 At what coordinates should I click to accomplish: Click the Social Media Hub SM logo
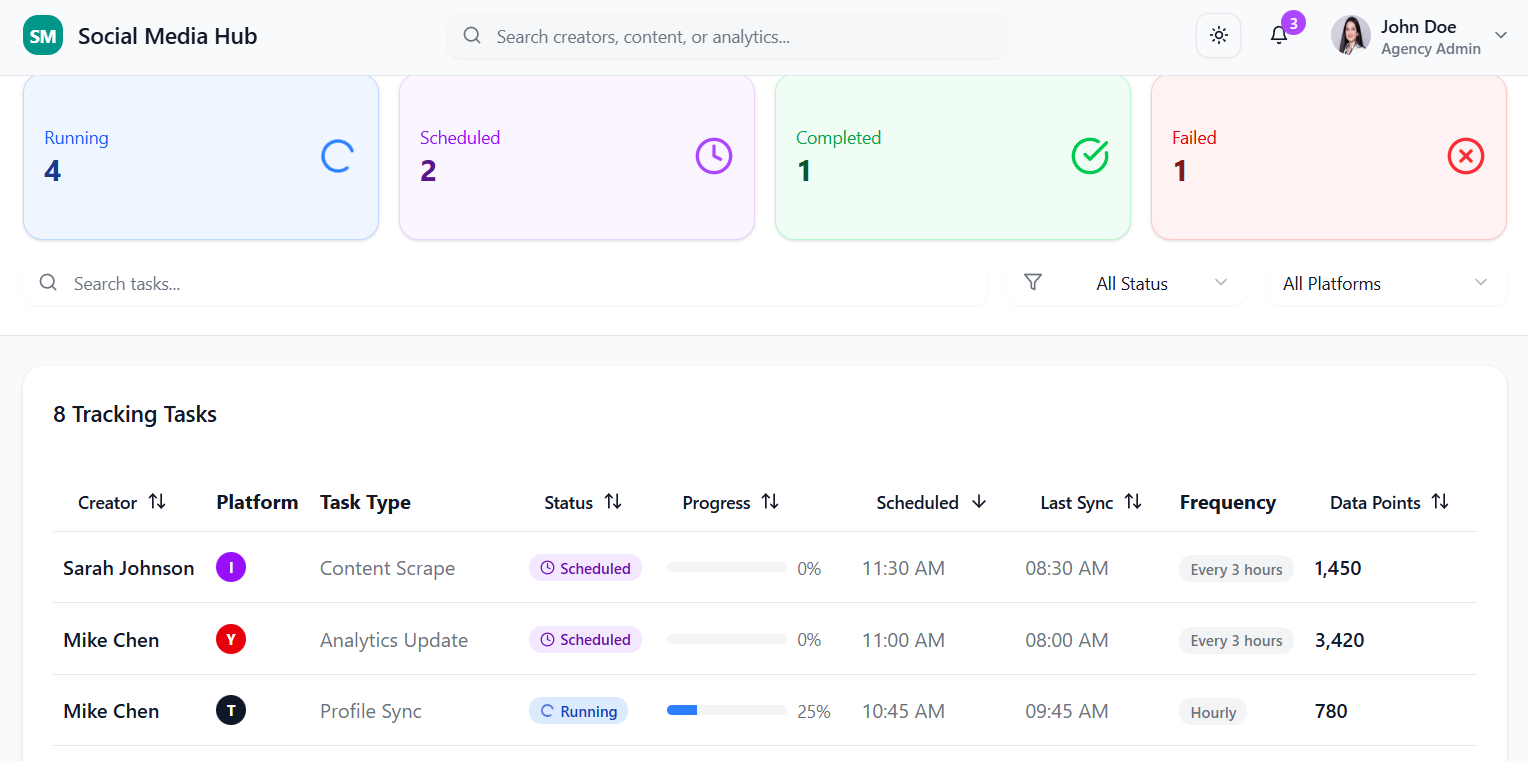tap(42, 35)
